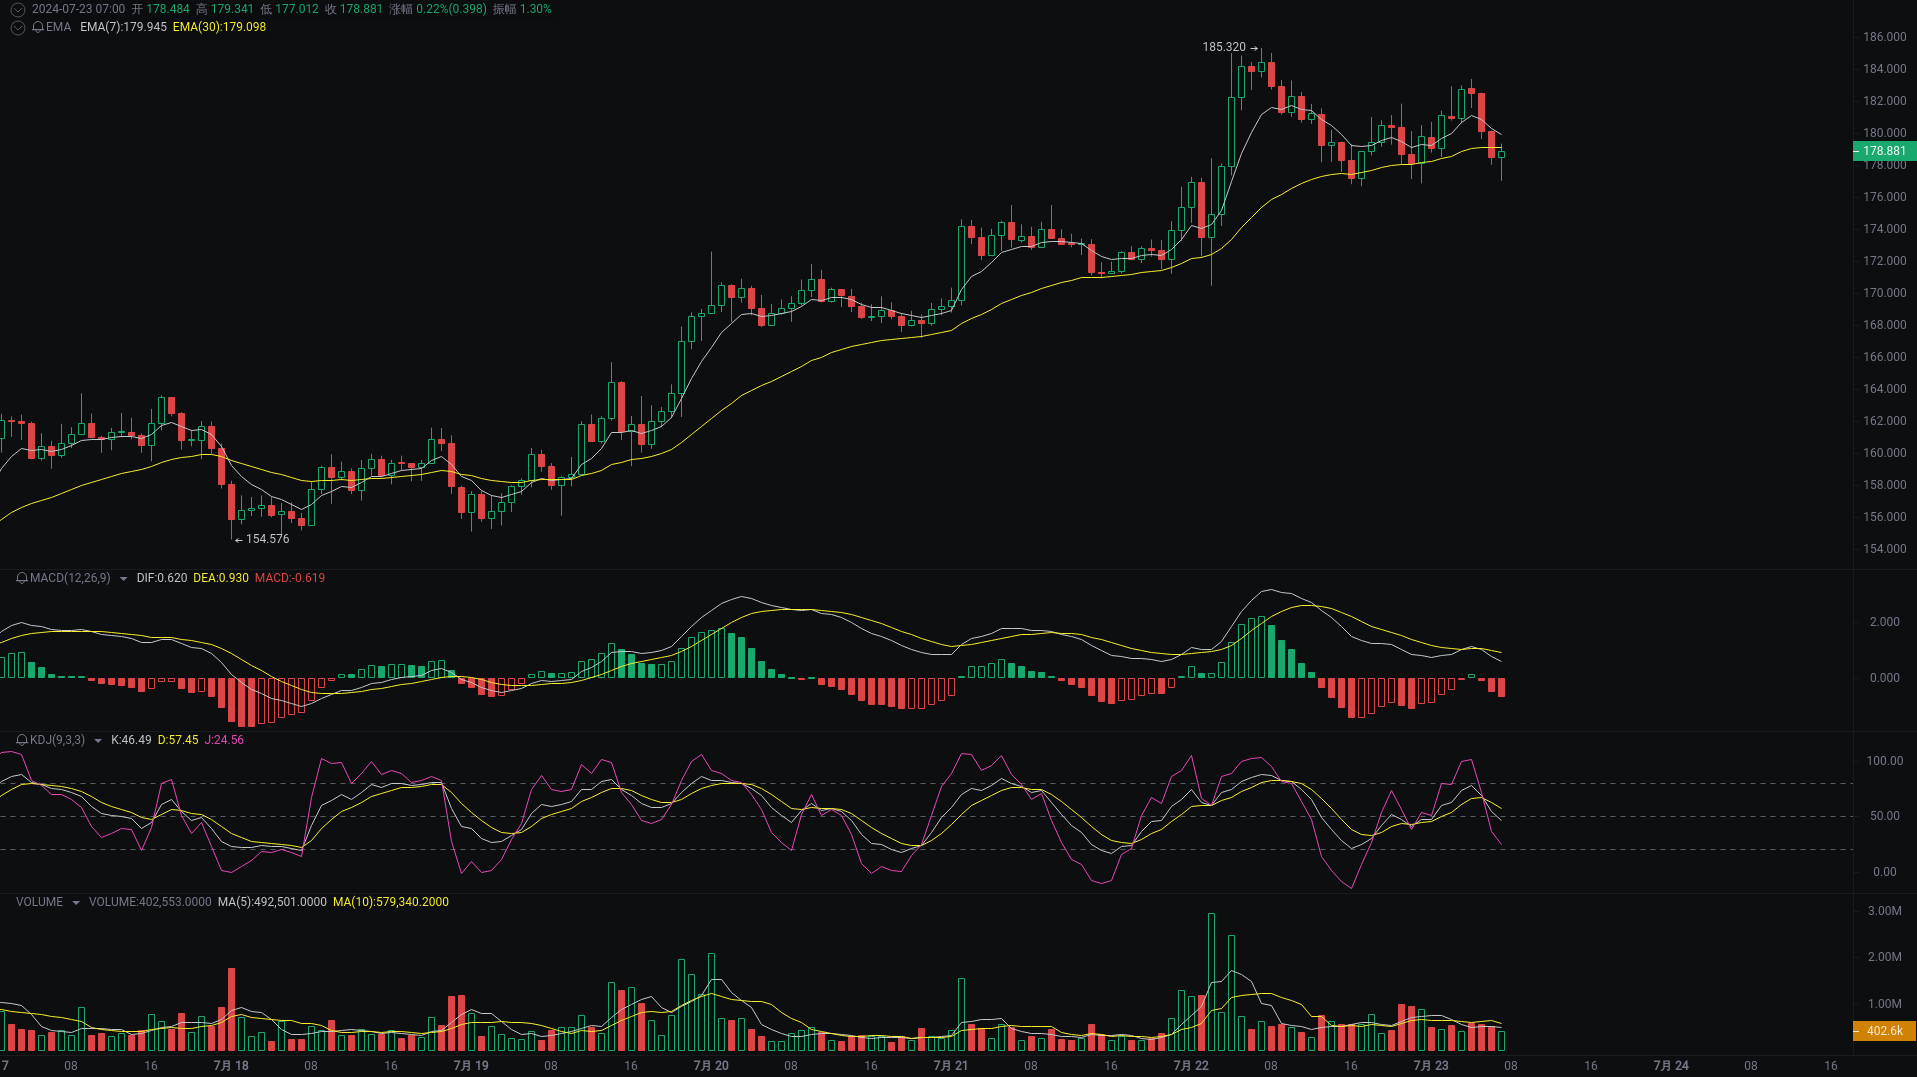Click the KDJ alert bell icon

(x=22, y=740)
